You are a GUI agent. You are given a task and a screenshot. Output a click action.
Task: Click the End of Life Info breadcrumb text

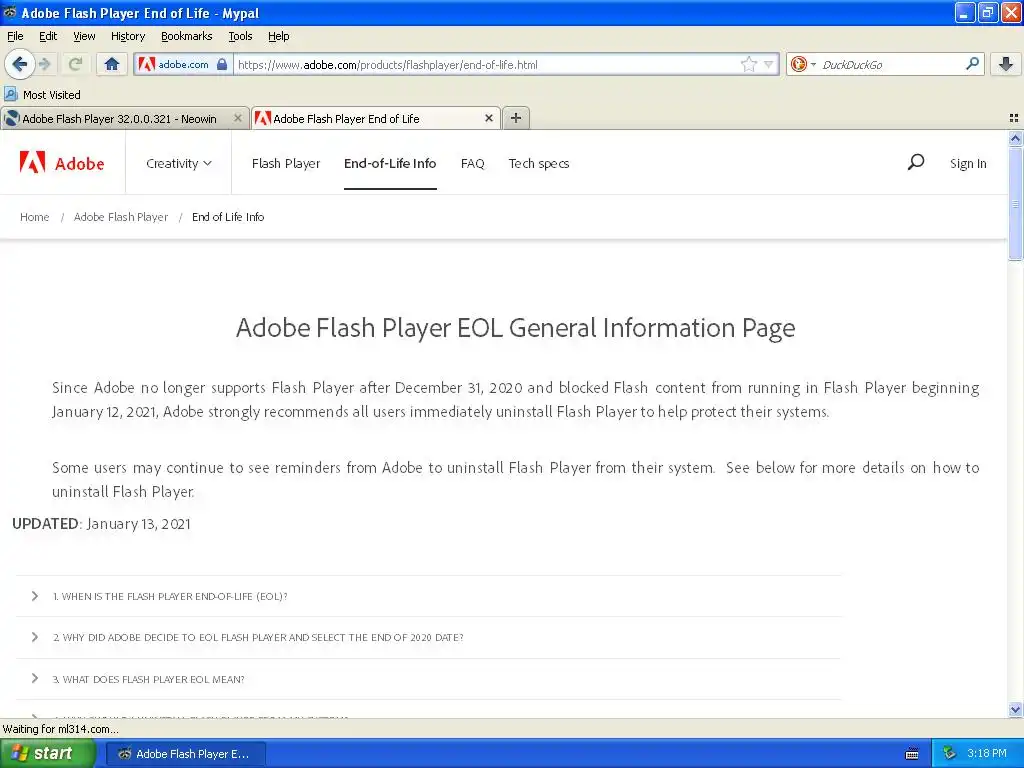coord(228,217)
